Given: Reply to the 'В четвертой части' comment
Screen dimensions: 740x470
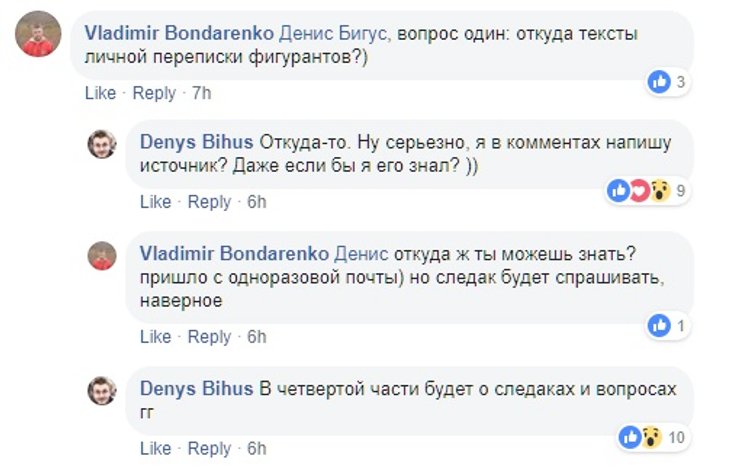Looking at the screenshot, I should pos(209,448).
